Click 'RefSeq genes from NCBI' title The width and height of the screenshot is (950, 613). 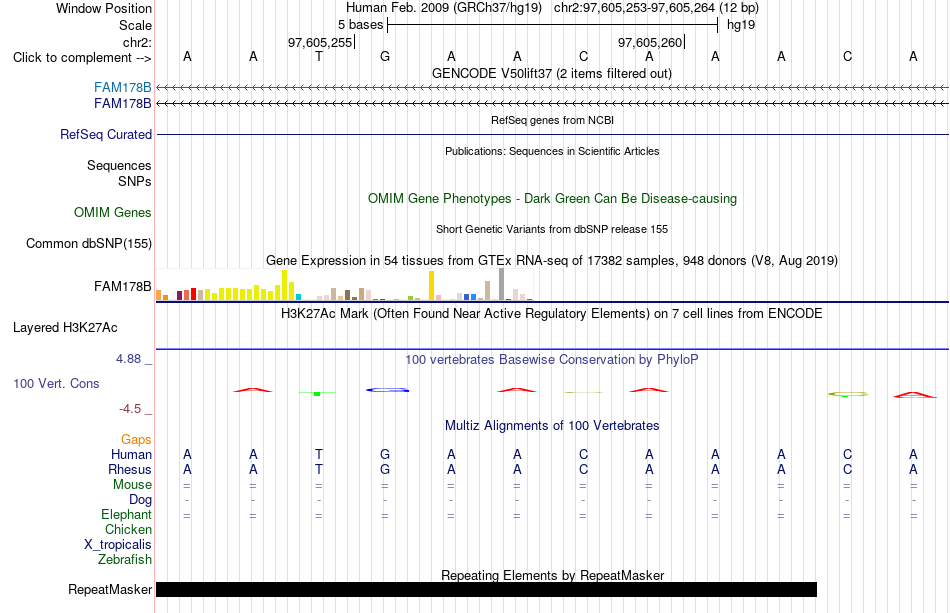[552, 121]
